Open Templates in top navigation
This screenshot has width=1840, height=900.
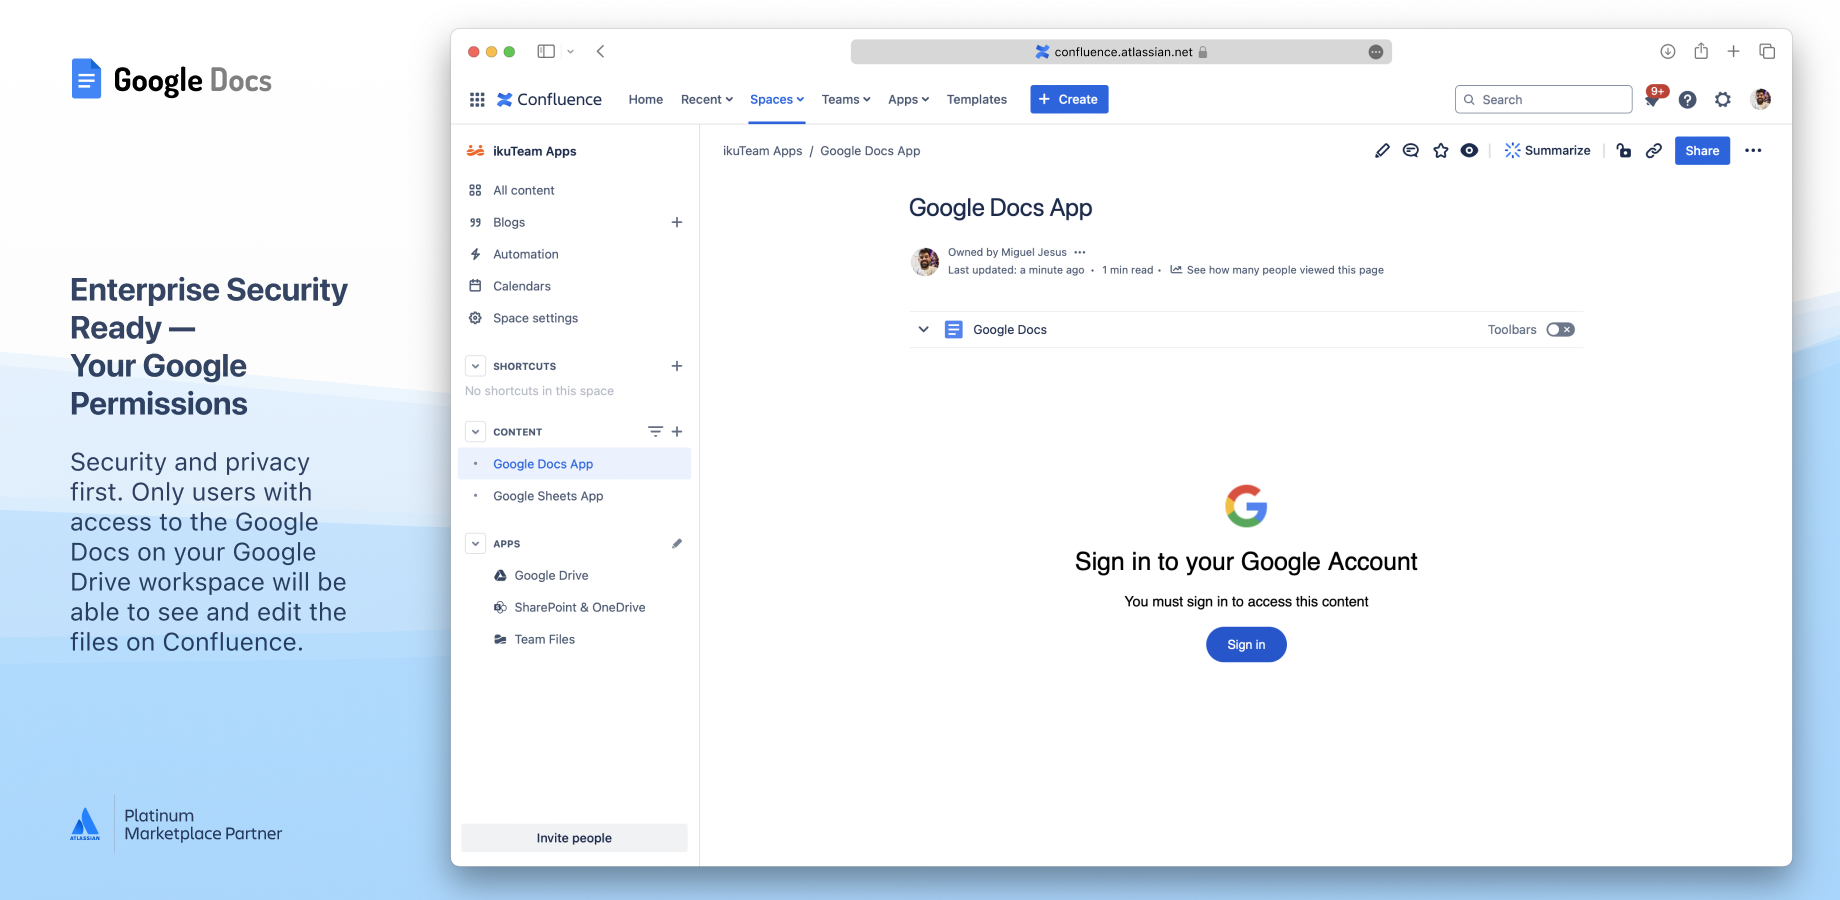977,99
